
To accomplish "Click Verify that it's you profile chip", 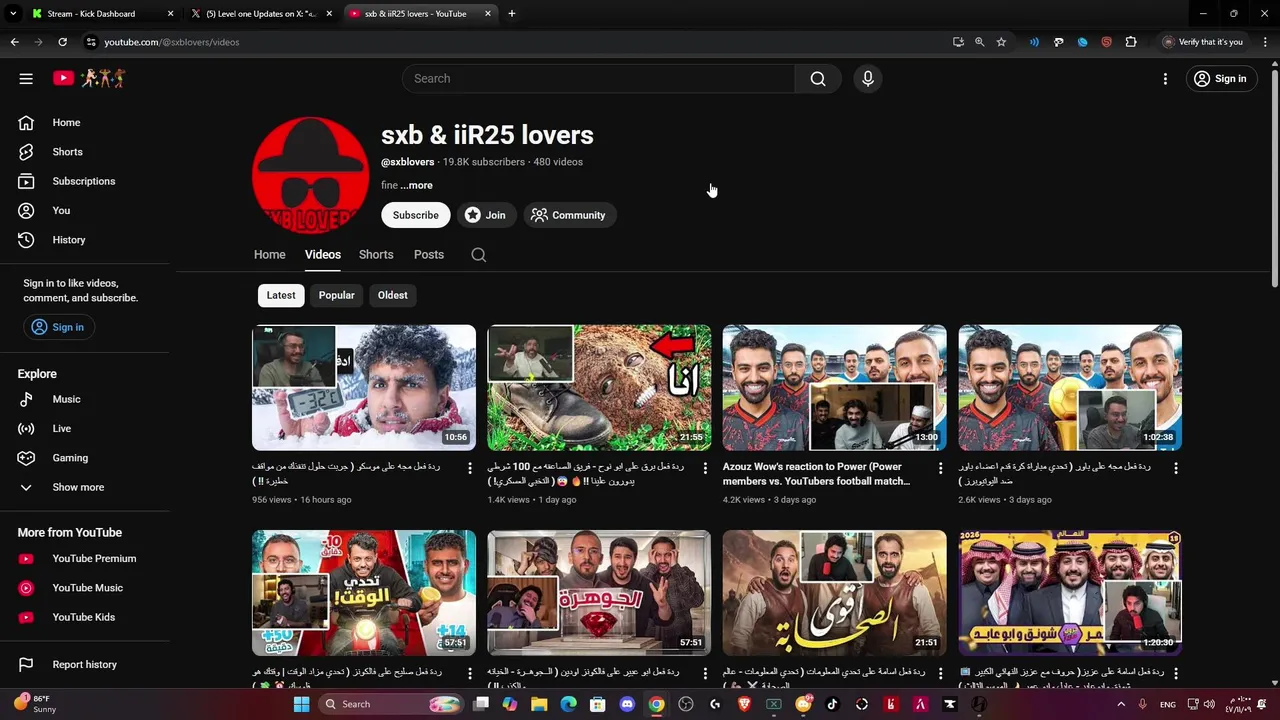I will click(x=1203, y=42).
